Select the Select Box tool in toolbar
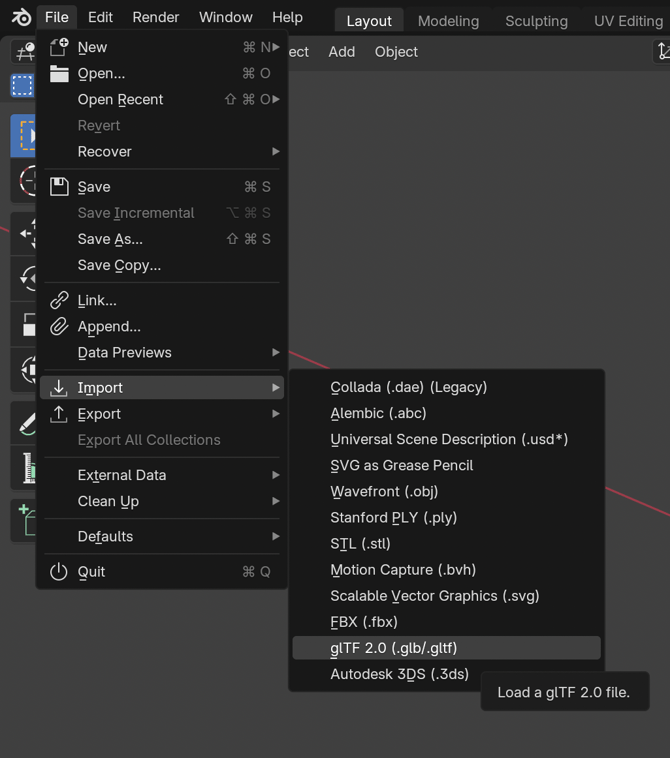 [x=24, y=136]
